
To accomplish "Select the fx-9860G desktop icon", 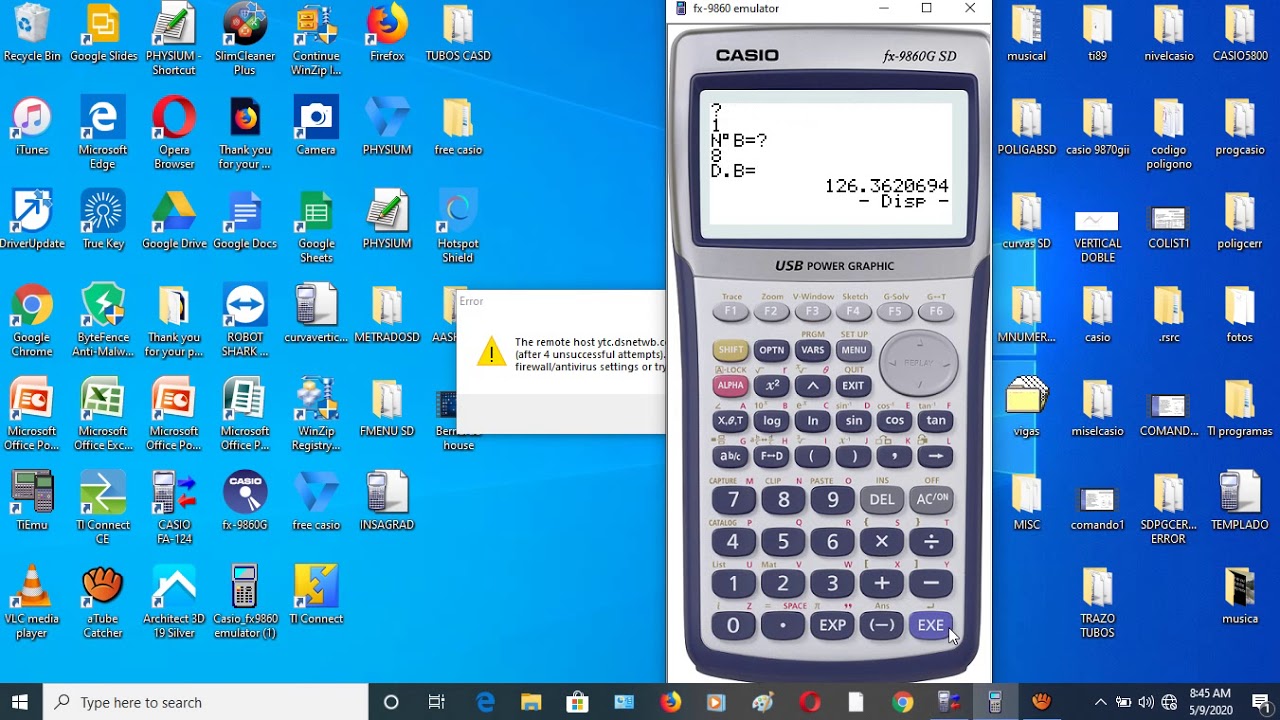I will pos(245,502).
